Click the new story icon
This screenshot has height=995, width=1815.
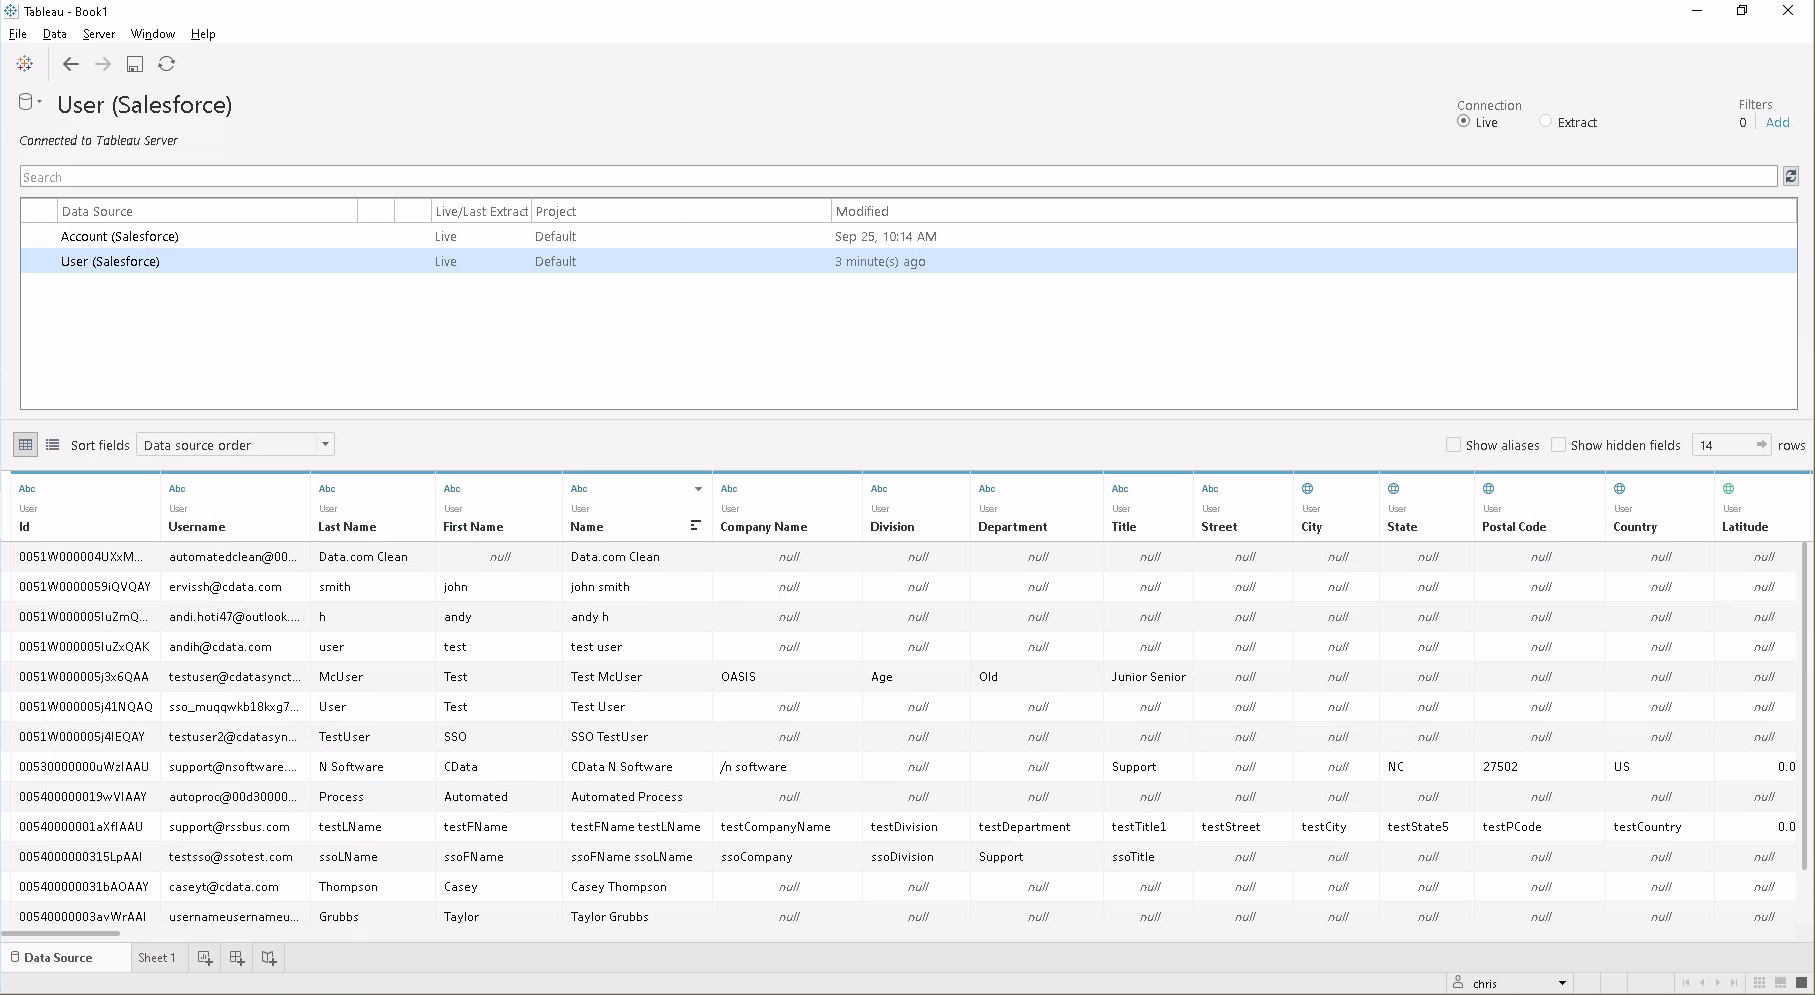click(x=268, y=957)
